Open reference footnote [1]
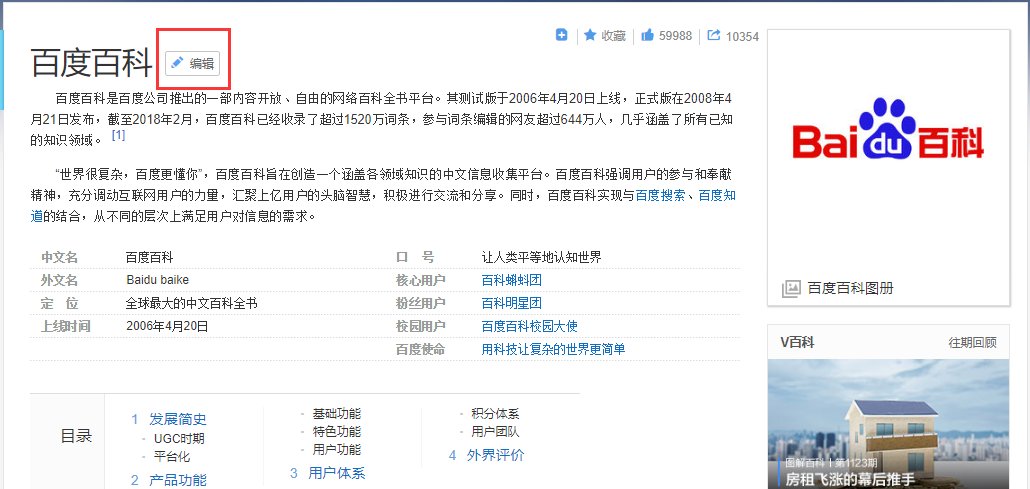Image resolution: width=1030 pixels, height=489 pixels. coord(118,135)
